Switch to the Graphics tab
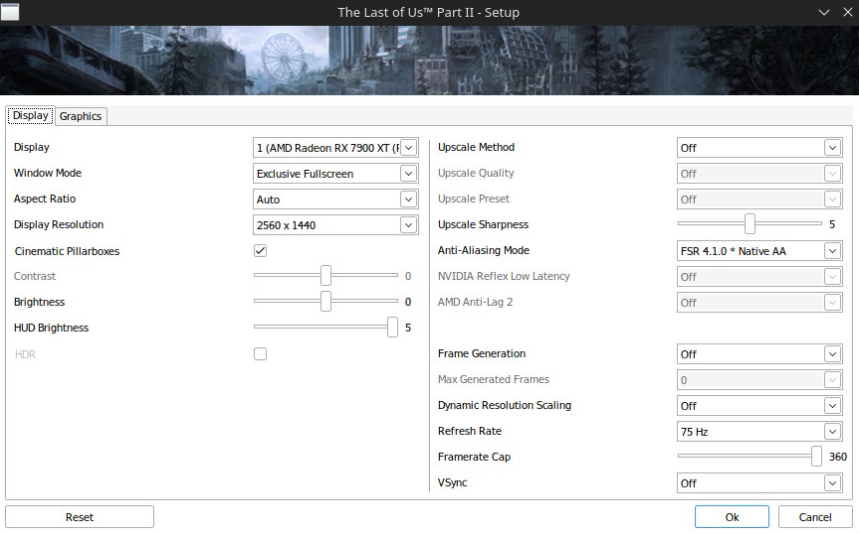Viewport: 859px width, 534px height. 81,116
